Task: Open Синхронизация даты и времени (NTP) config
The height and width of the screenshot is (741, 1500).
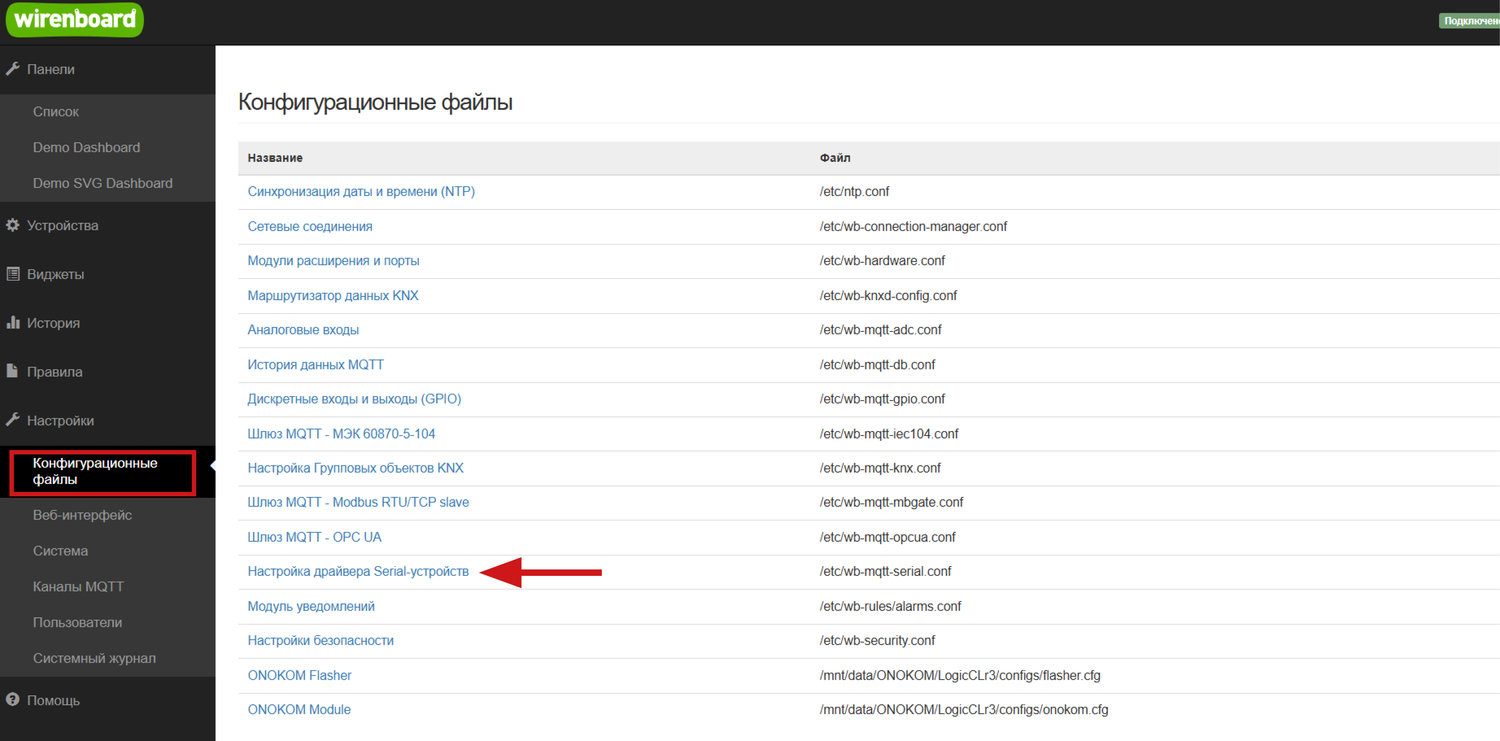Action: point(361,191)
